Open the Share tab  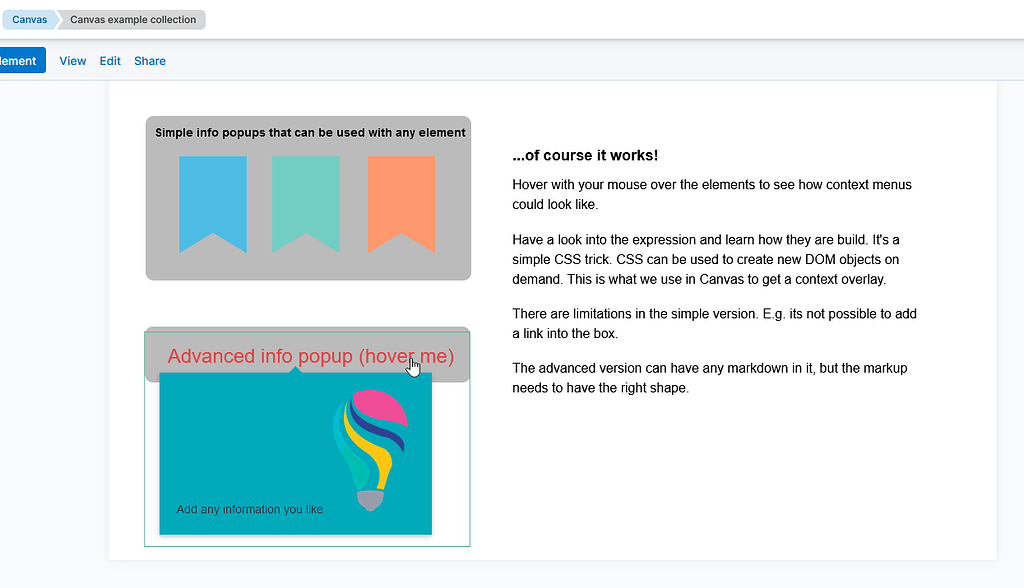(x=150, y=61)
